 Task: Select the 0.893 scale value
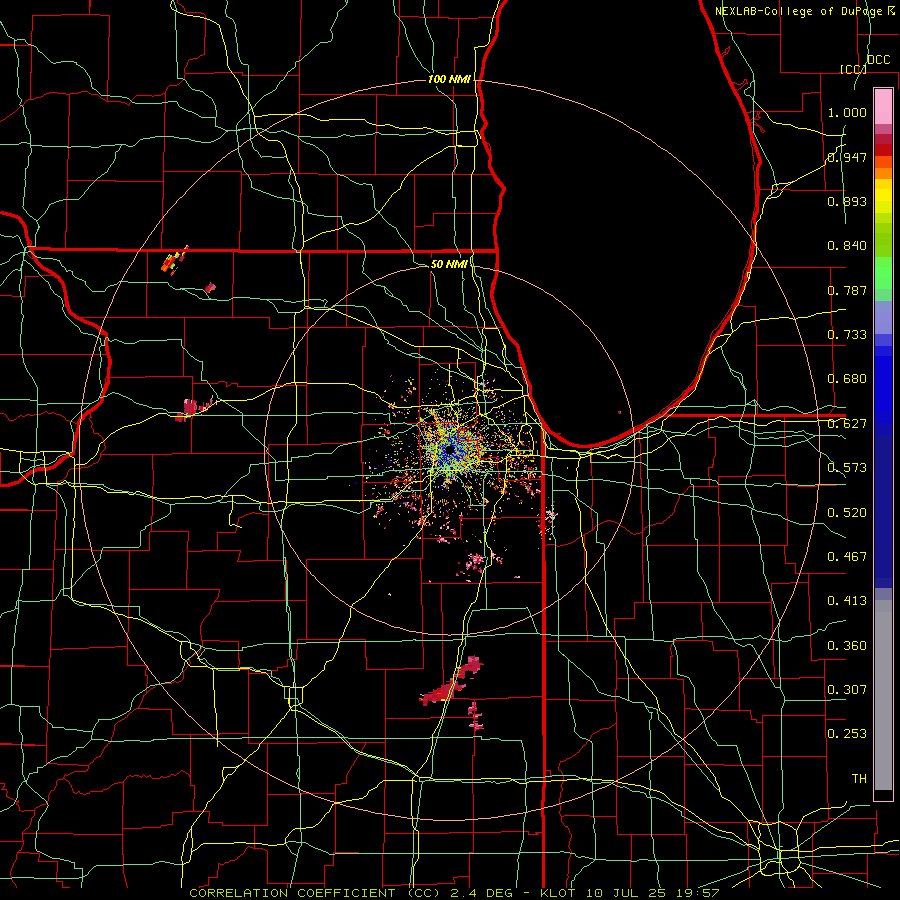pos(847,201)
